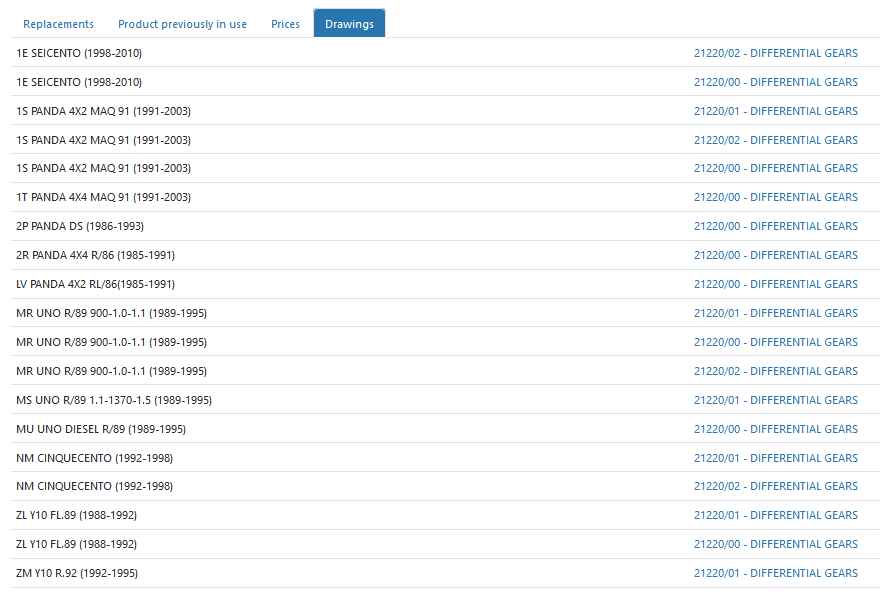Screen dimensions: 880x598
Task: Open drawing link for 2R PANDA 4X4 R/86
Action: (x=775, y=255)
